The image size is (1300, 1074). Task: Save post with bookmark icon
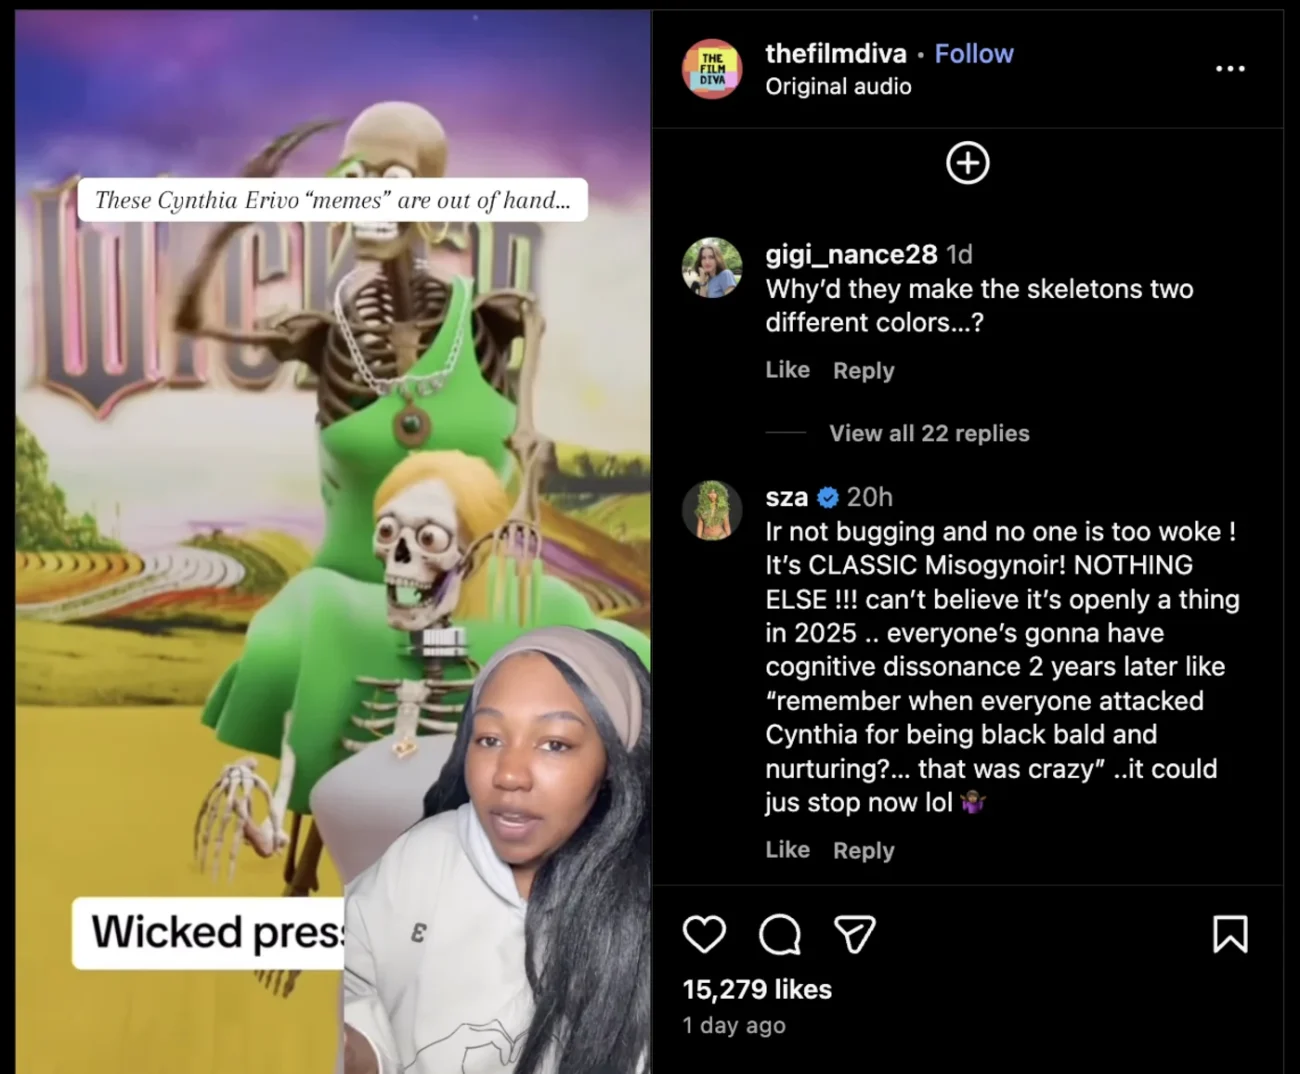tap(1230, 934)
